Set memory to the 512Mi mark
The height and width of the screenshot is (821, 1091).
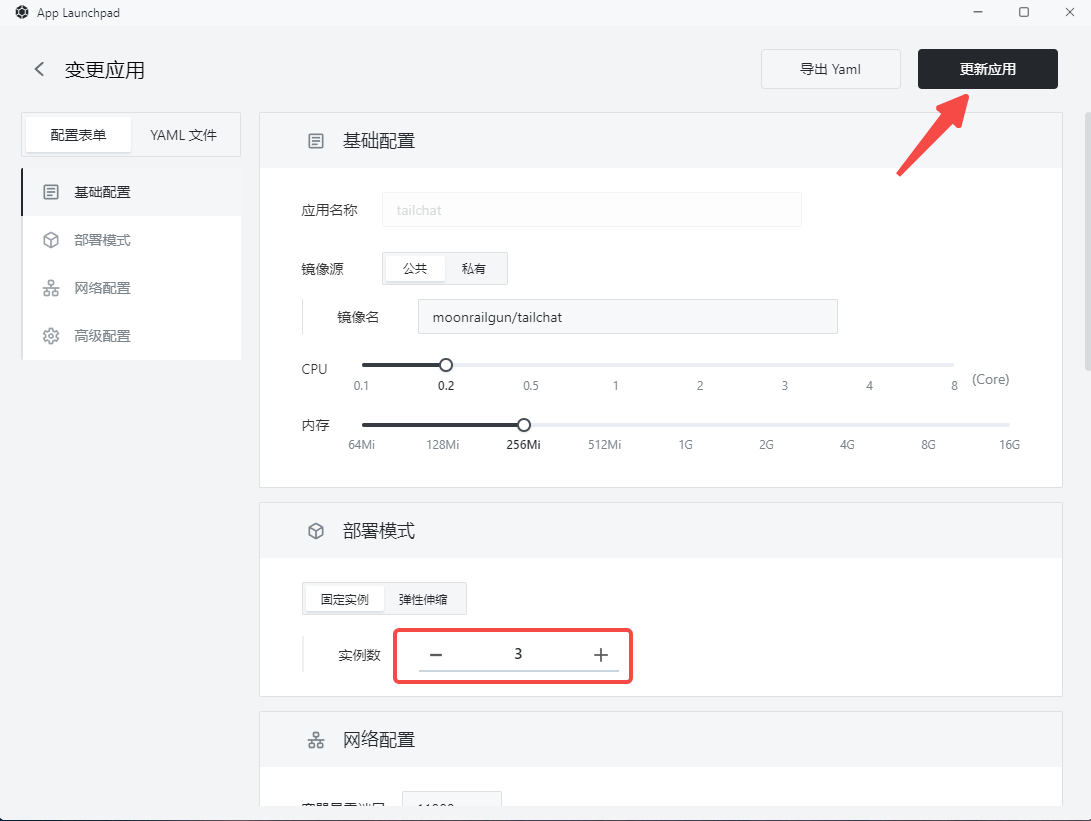coord(605,445)
